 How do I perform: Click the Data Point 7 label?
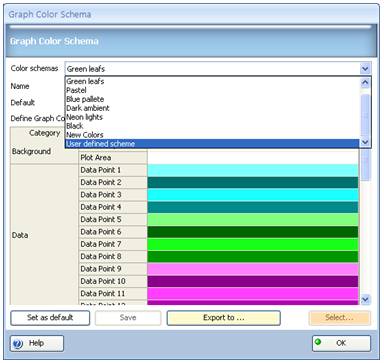[113, 244]
